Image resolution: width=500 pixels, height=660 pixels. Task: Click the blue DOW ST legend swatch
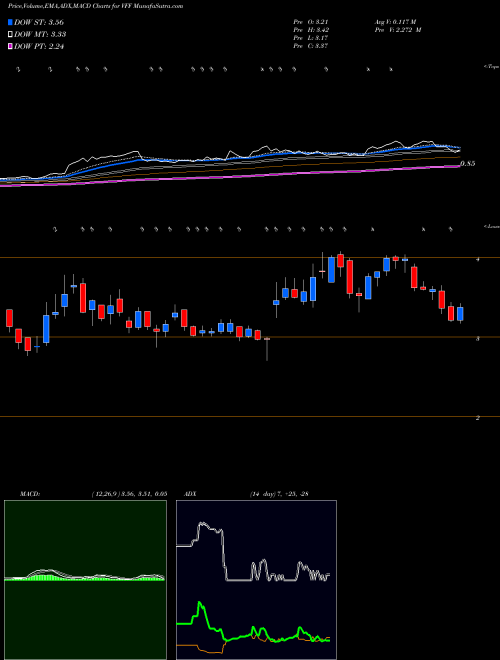coord(10,22)
